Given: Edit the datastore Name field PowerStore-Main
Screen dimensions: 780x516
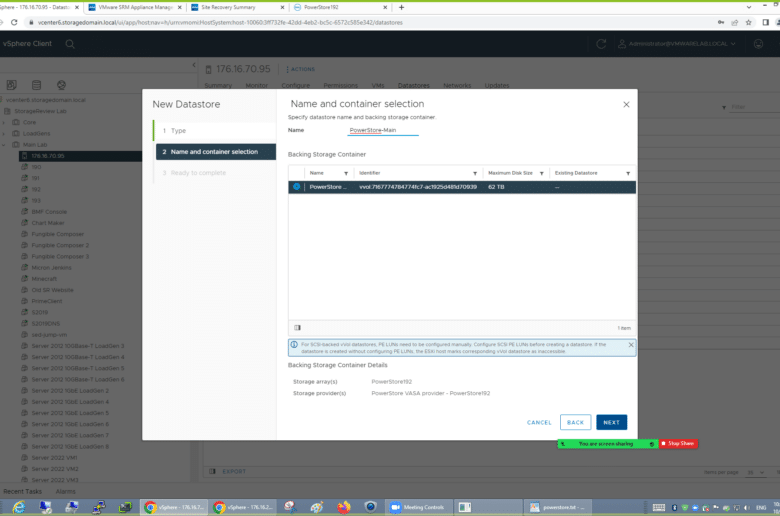Looking at the screenshot, I should click(x=383, y=130).
